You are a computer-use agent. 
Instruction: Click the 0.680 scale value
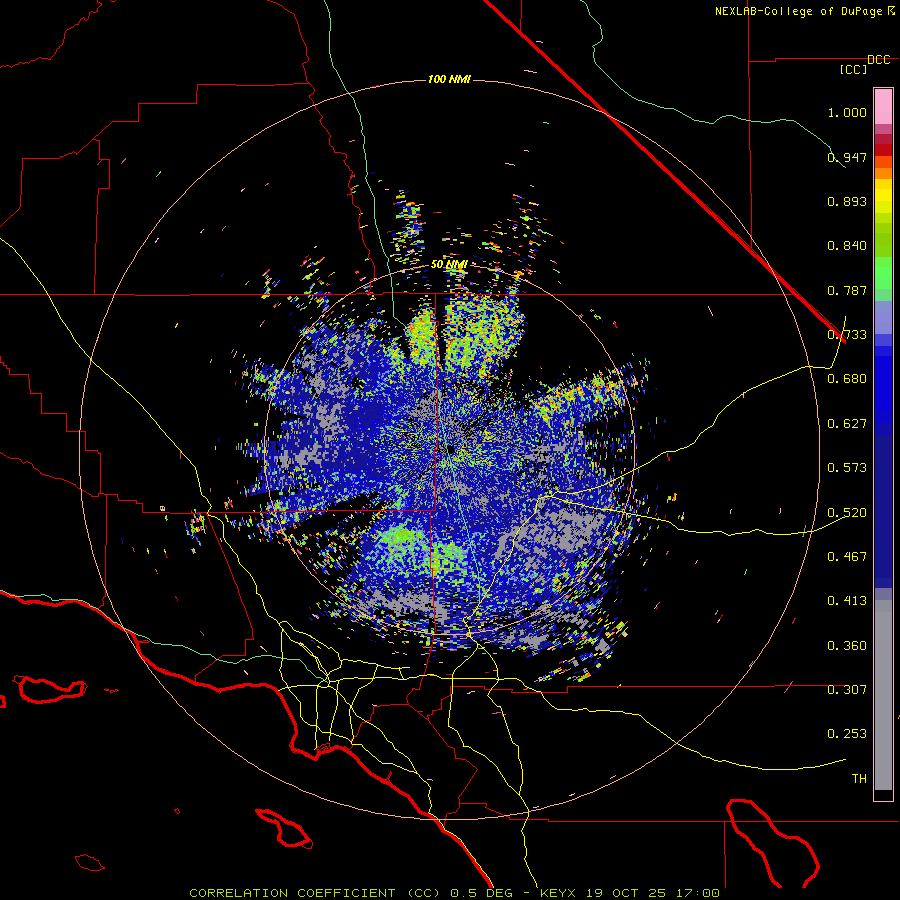click(847, 379)
